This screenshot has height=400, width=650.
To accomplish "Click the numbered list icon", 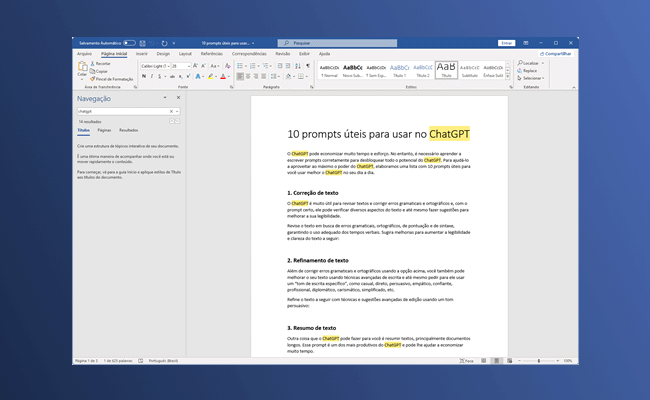I will tap(252, 66).
